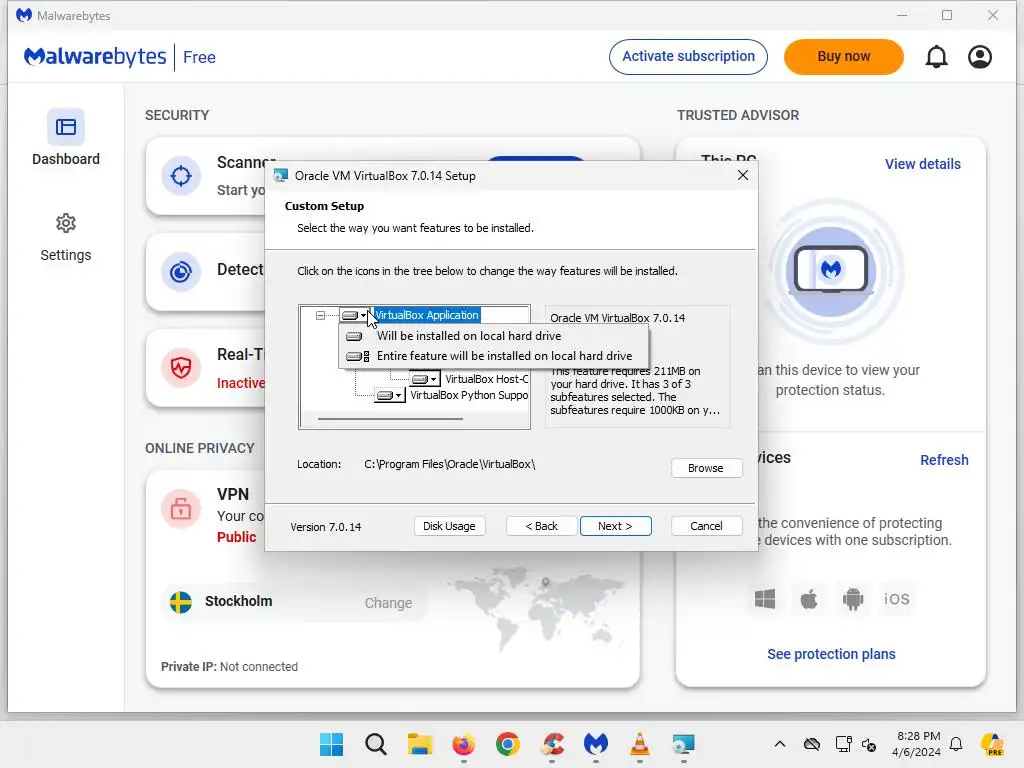Open File Explorer from the taskbar

[x=420, y=744]
